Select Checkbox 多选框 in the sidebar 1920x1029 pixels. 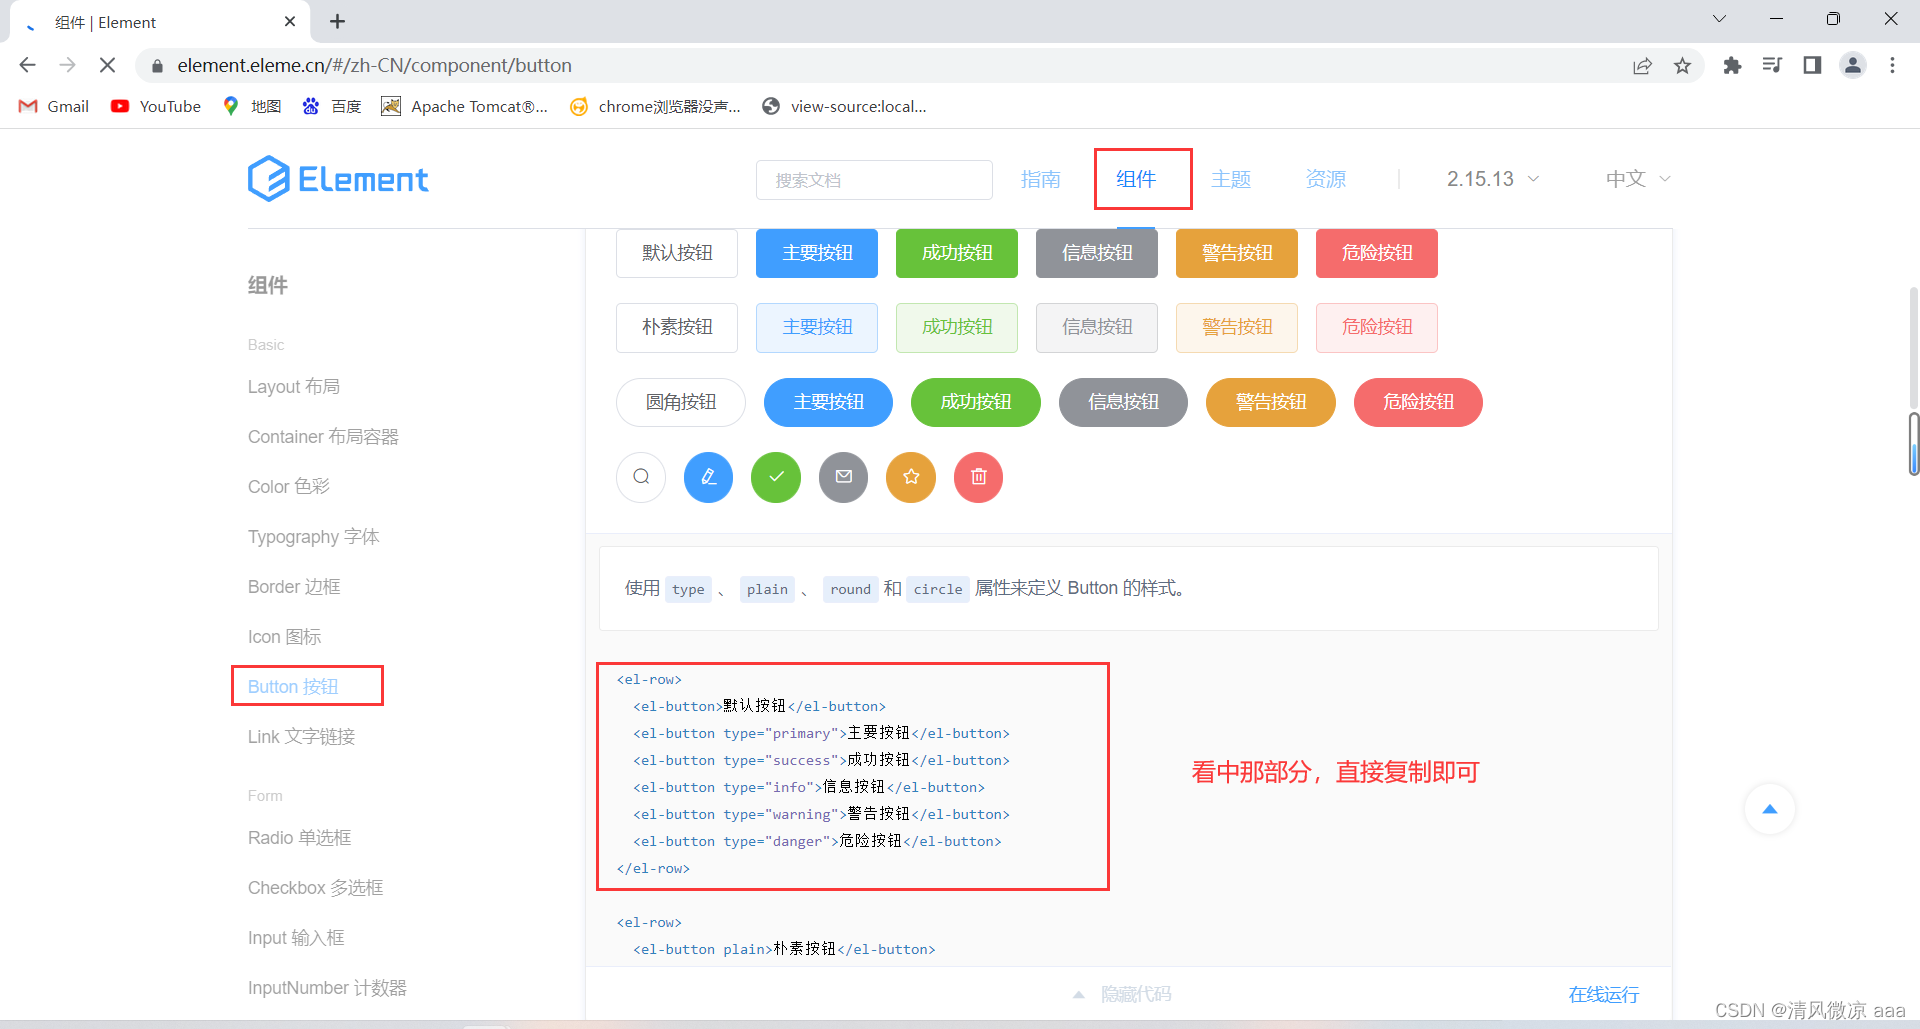[316, 888]
